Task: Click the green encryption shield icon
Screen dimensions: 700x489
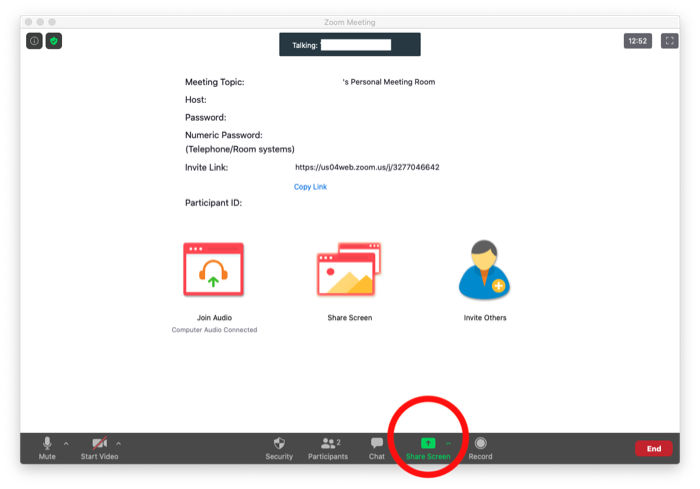Action: coord(54,41)
